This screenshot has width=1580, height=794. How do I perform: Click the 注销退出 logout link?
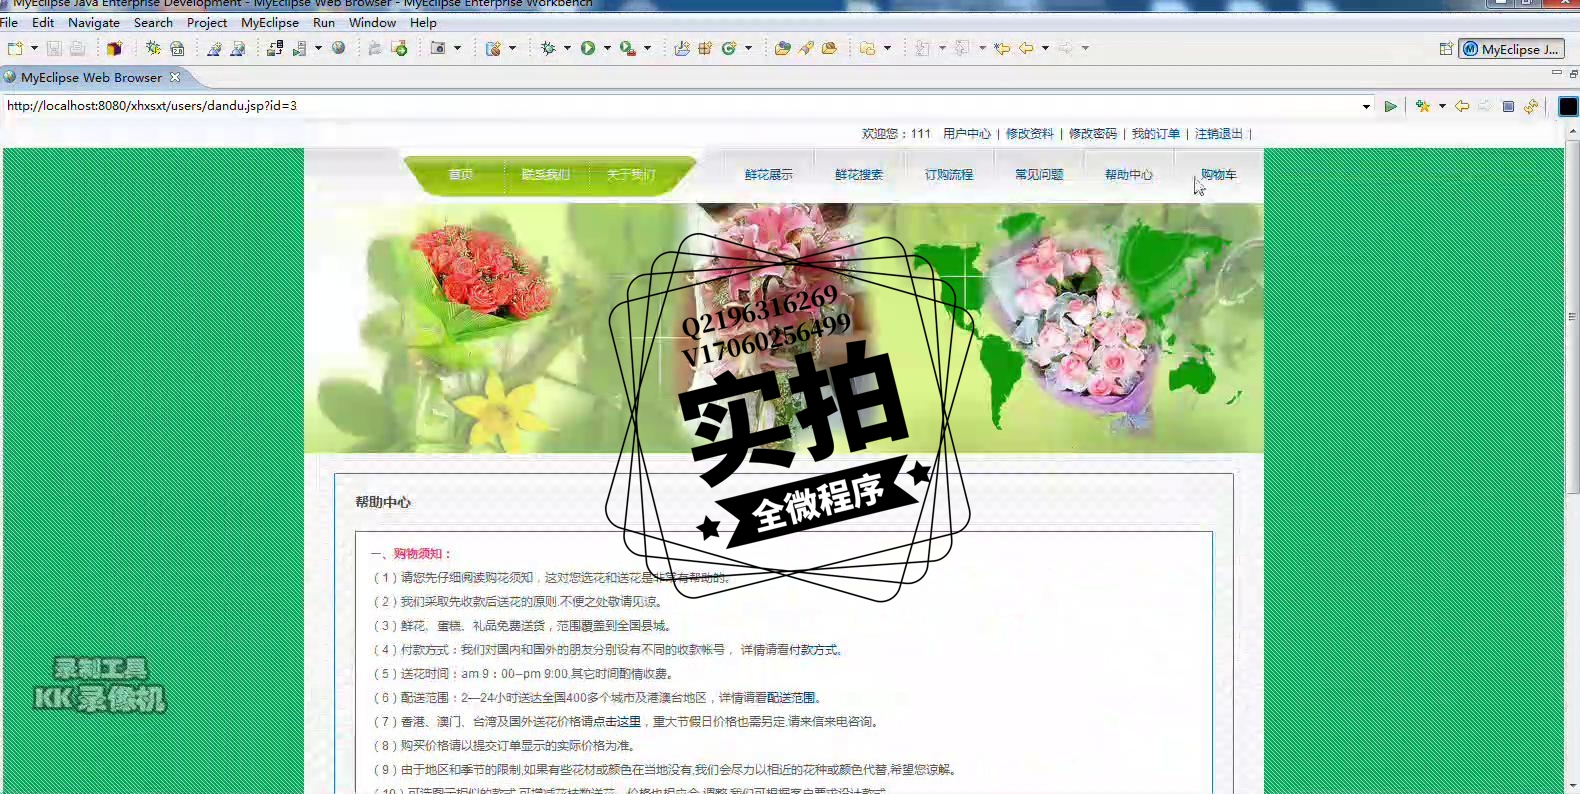(x=1219, y=133)
